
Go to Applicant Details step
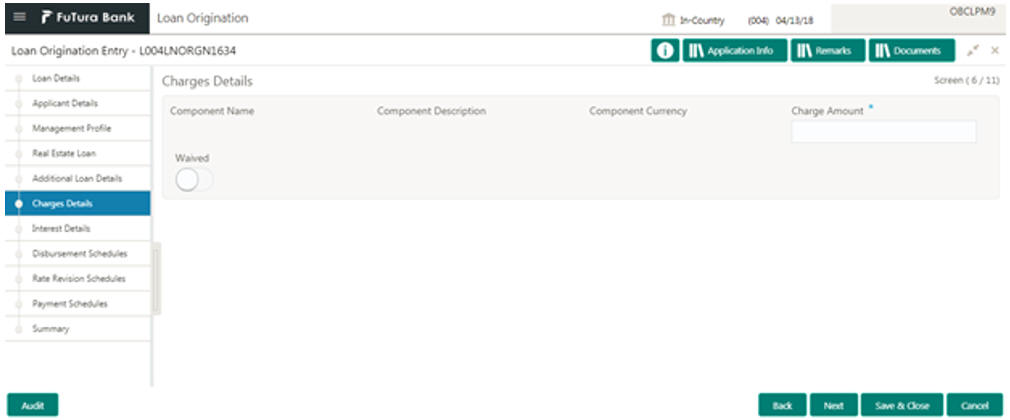pos(78,104)
